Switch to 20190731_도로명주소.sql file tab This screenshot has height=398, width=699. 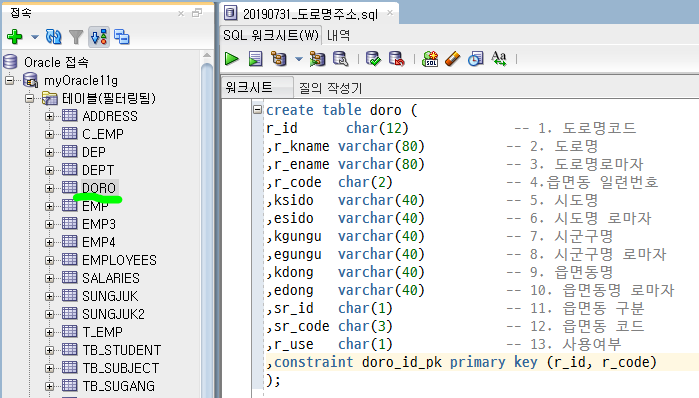point(310,14)
